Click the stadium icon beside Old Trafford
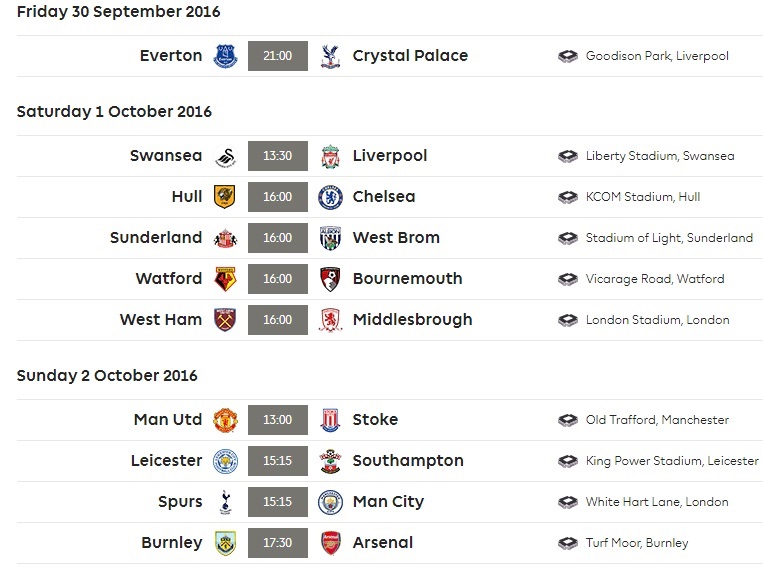Viewport: 763px width, 573px height. [x=567, y=420]
